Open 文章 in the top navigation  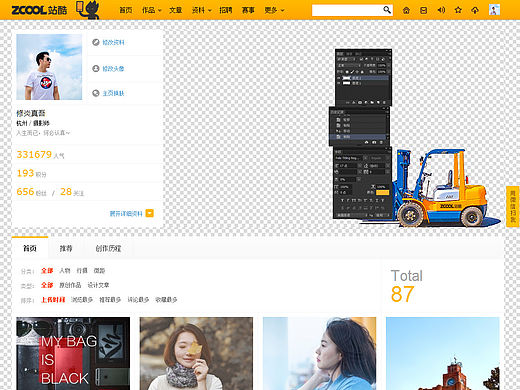176,10
